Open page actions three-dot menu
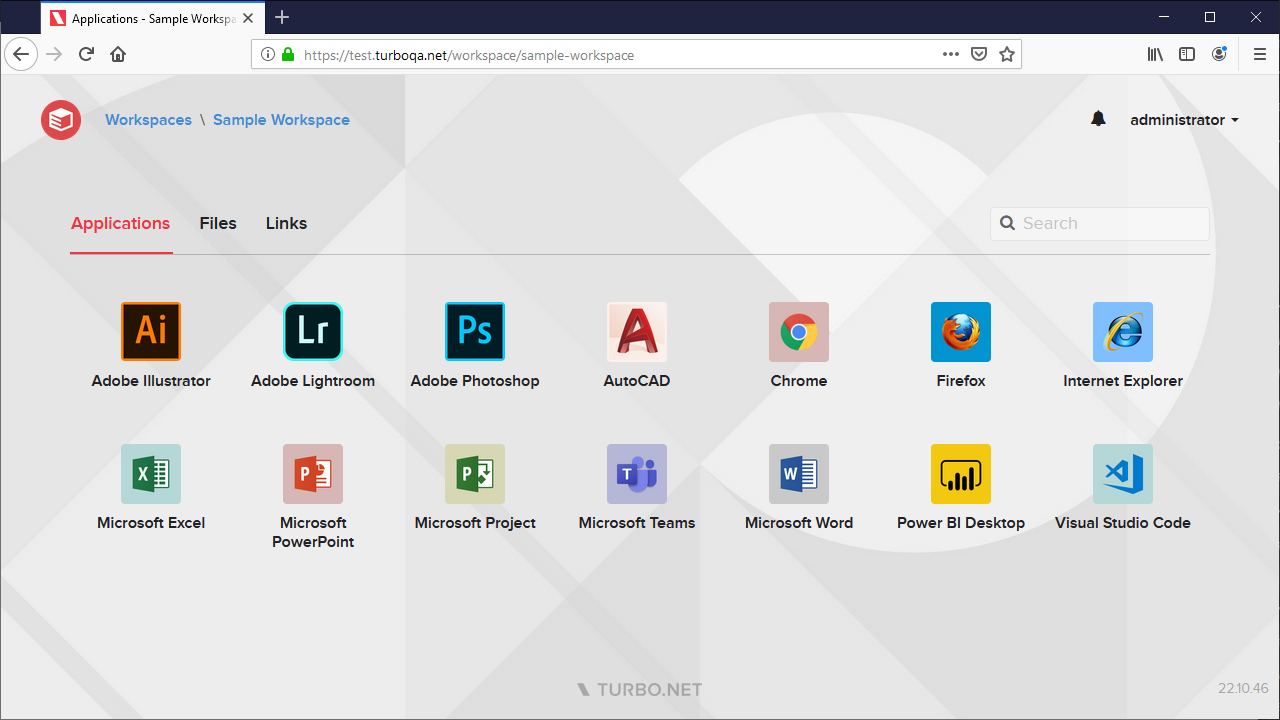The height and width of the screenshot is (720, 1280). [951, 55]
